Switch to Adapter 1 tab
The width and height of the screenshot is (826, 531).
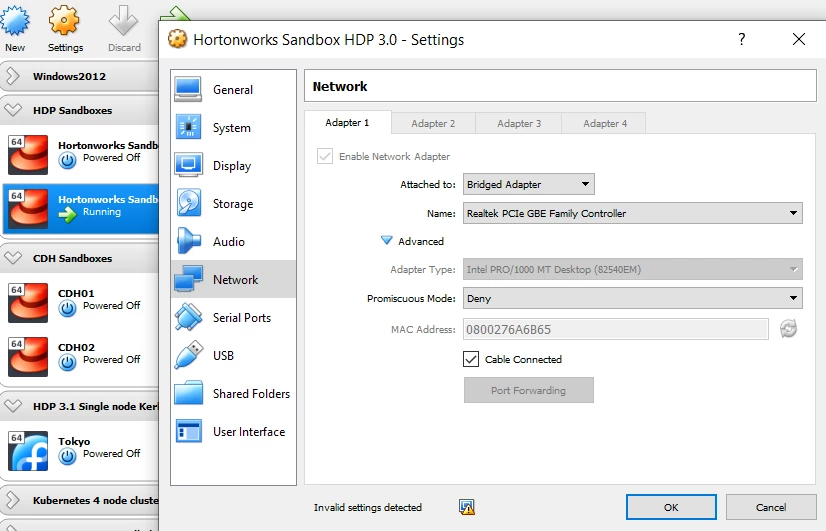(348, 123)
